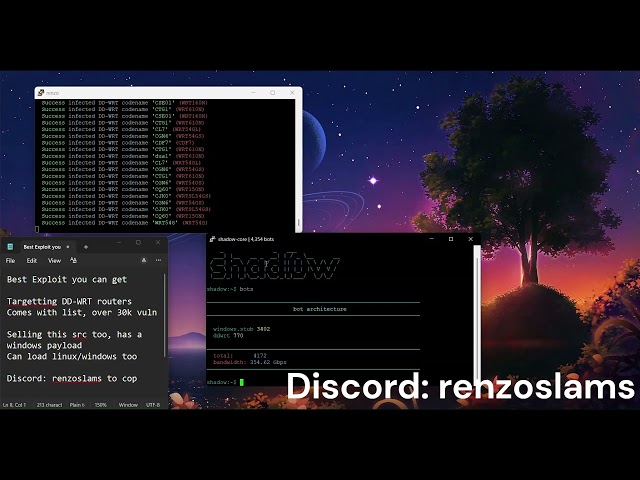Click the 'shadow-core | 4,254 bots' title bar
Screen dimensions: 640x480
click(246, 239)
